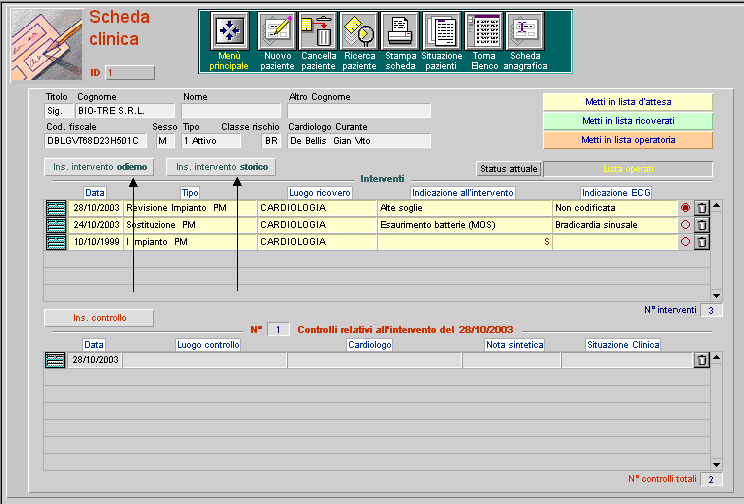Click the Cancella paziente icon
Screen dimensions: 744x504
[318, 31]
